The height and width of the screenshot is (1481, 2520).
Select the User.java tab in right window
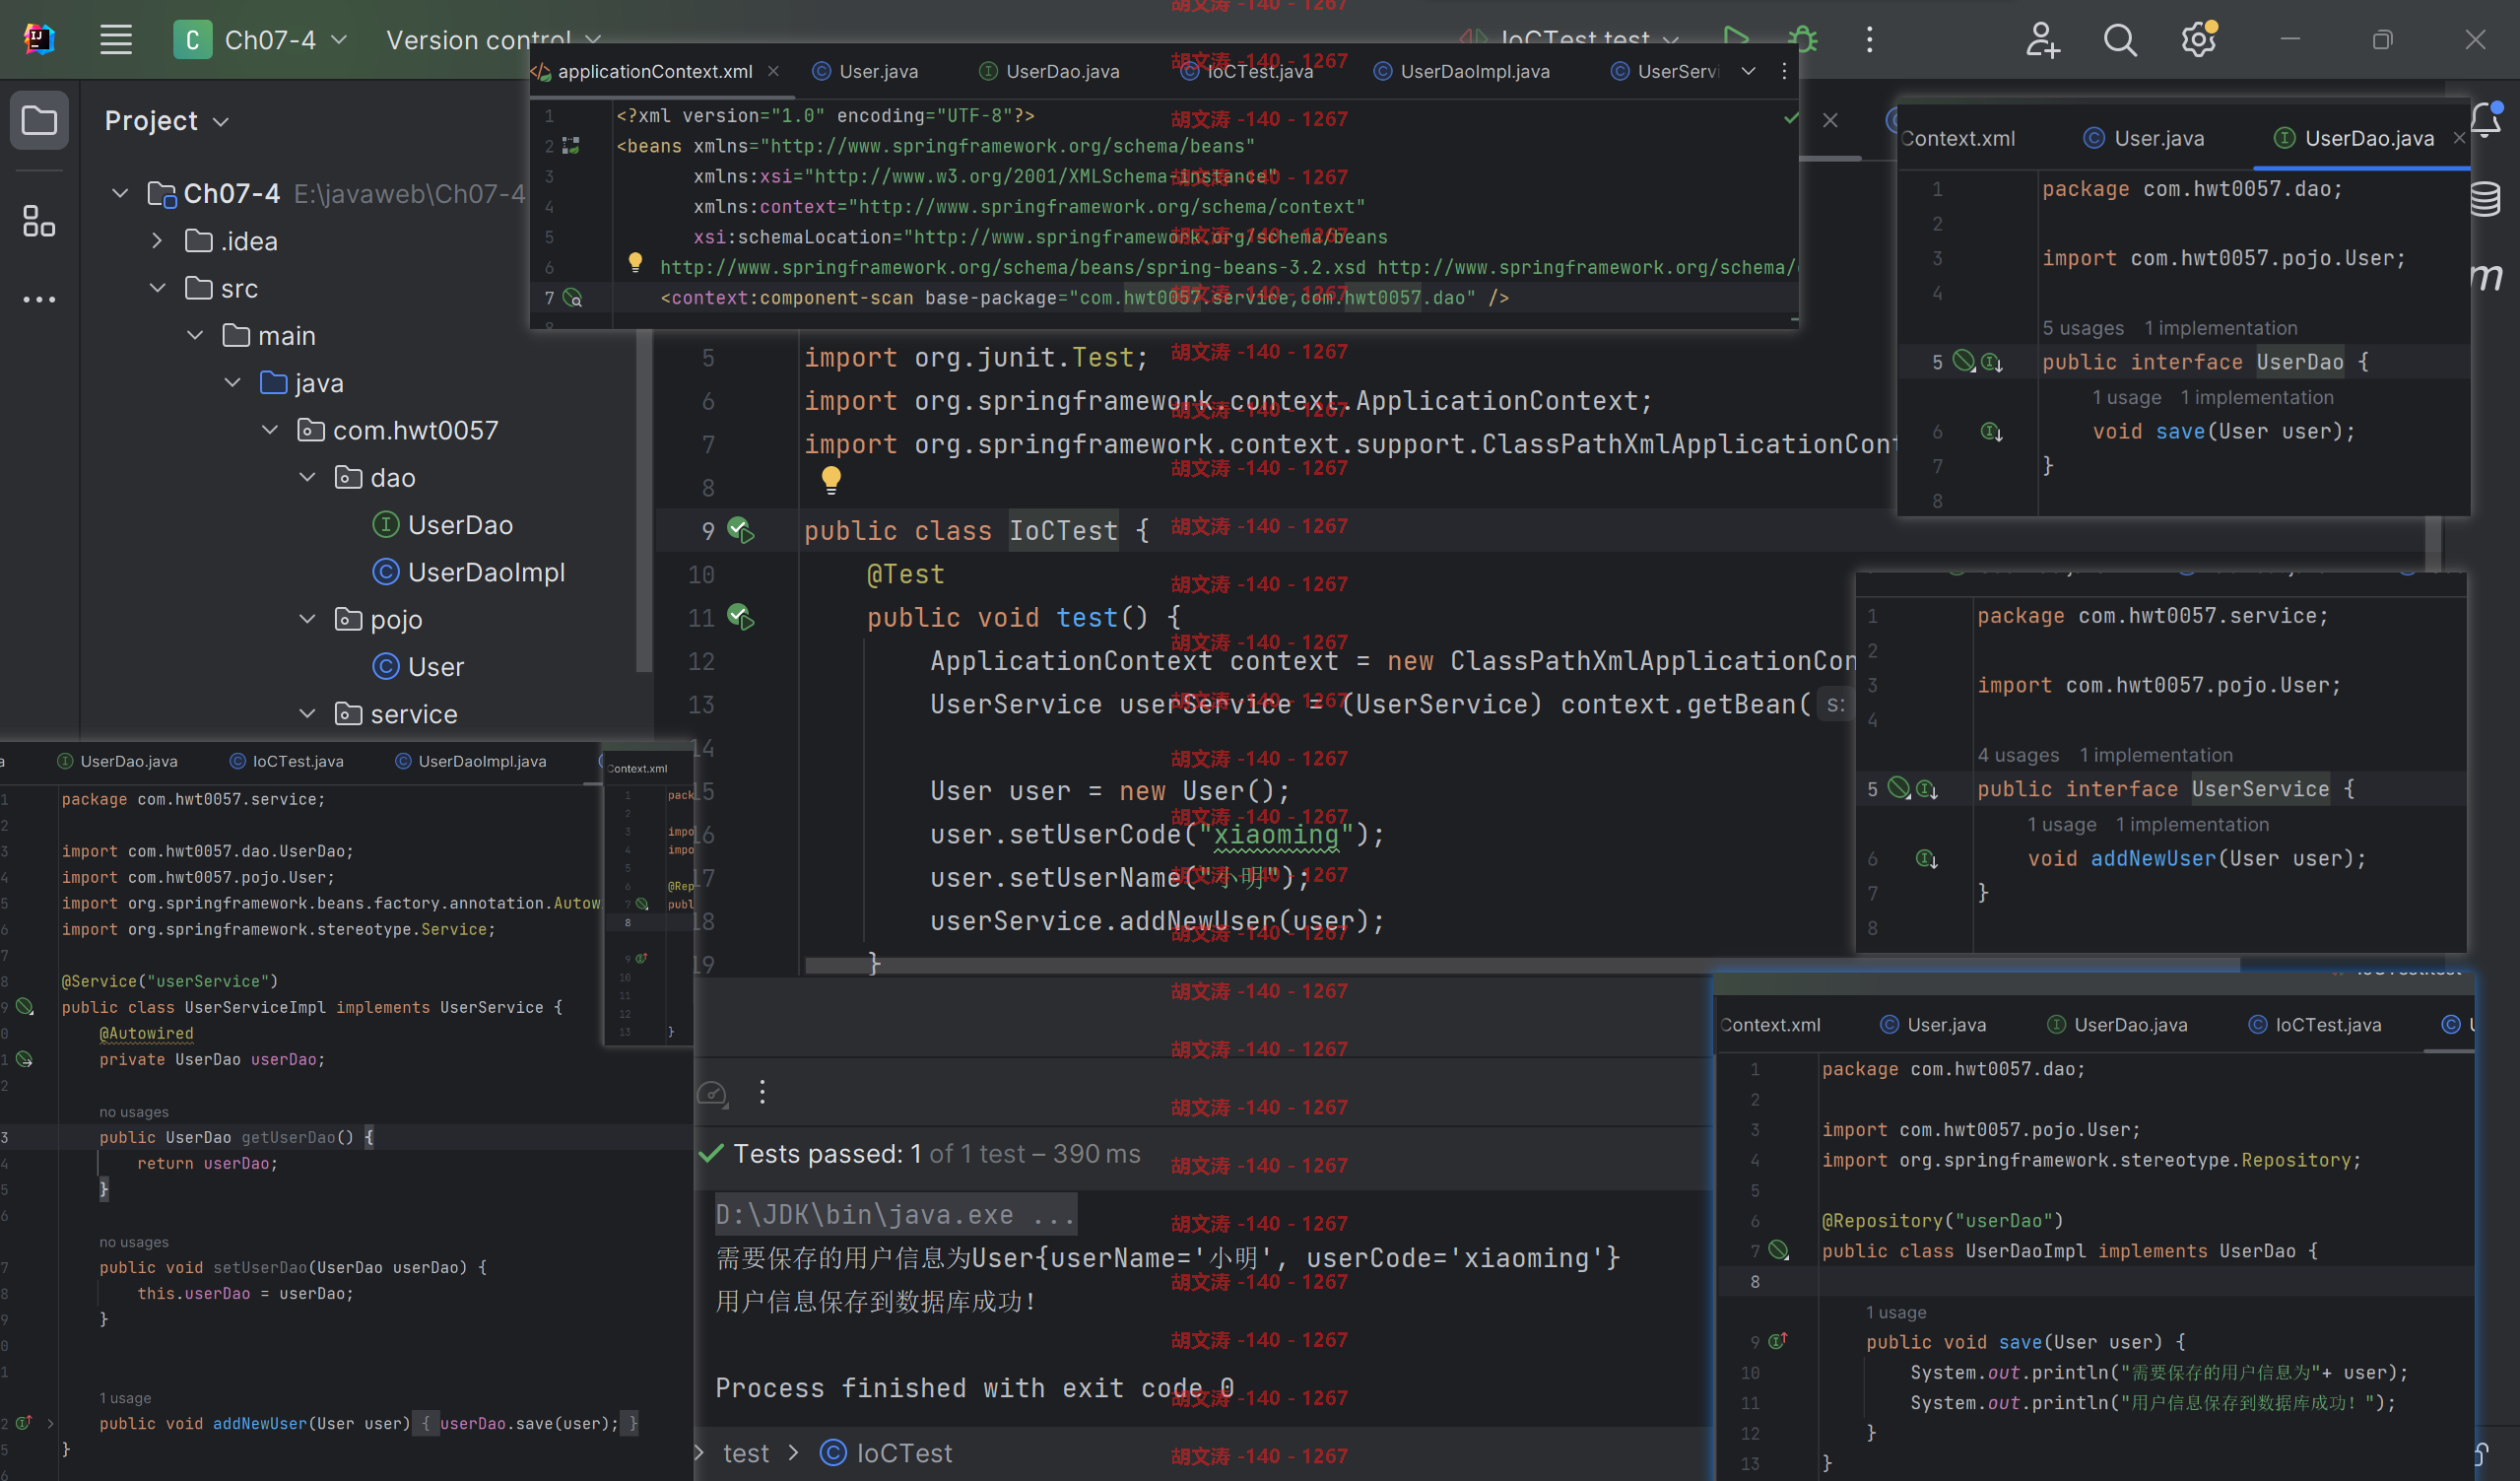coord(2144,138)
